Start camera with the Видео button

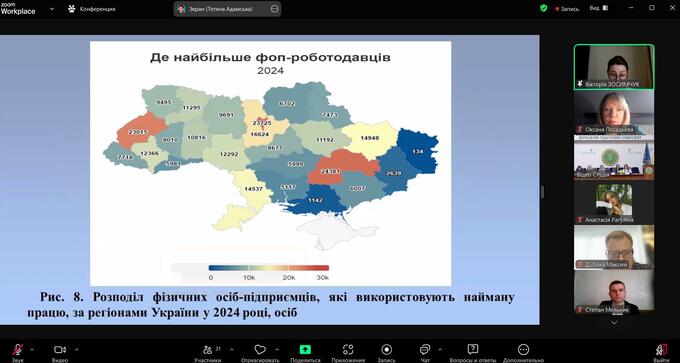pyautogui.click(x=60, y=350)
